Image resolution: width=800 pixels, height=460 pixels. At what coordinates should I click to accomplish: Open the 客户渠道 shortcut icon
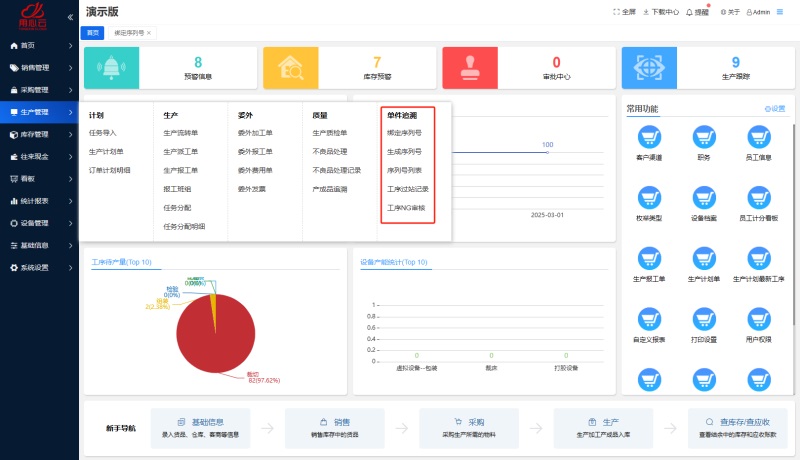coord(650,137)
